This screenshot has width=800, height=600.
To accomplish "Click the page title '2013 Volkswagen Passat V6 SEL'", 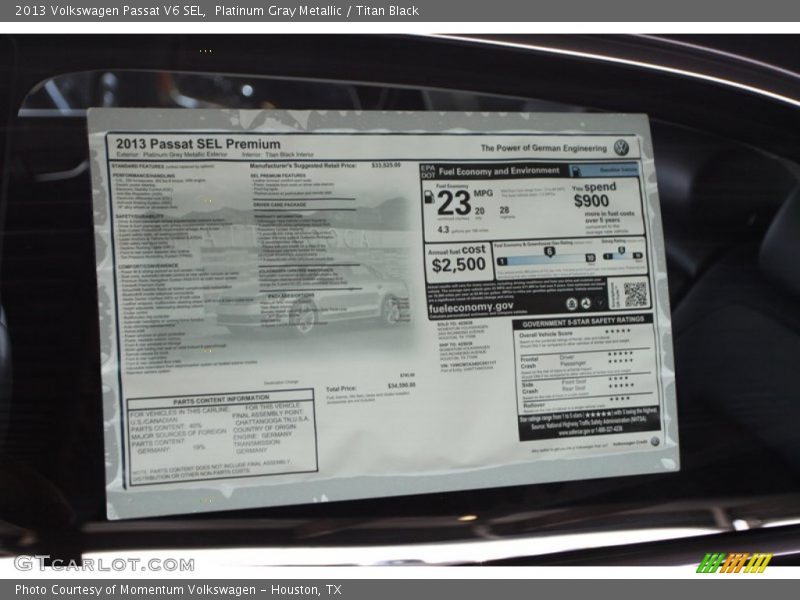I will pos(110,10).
